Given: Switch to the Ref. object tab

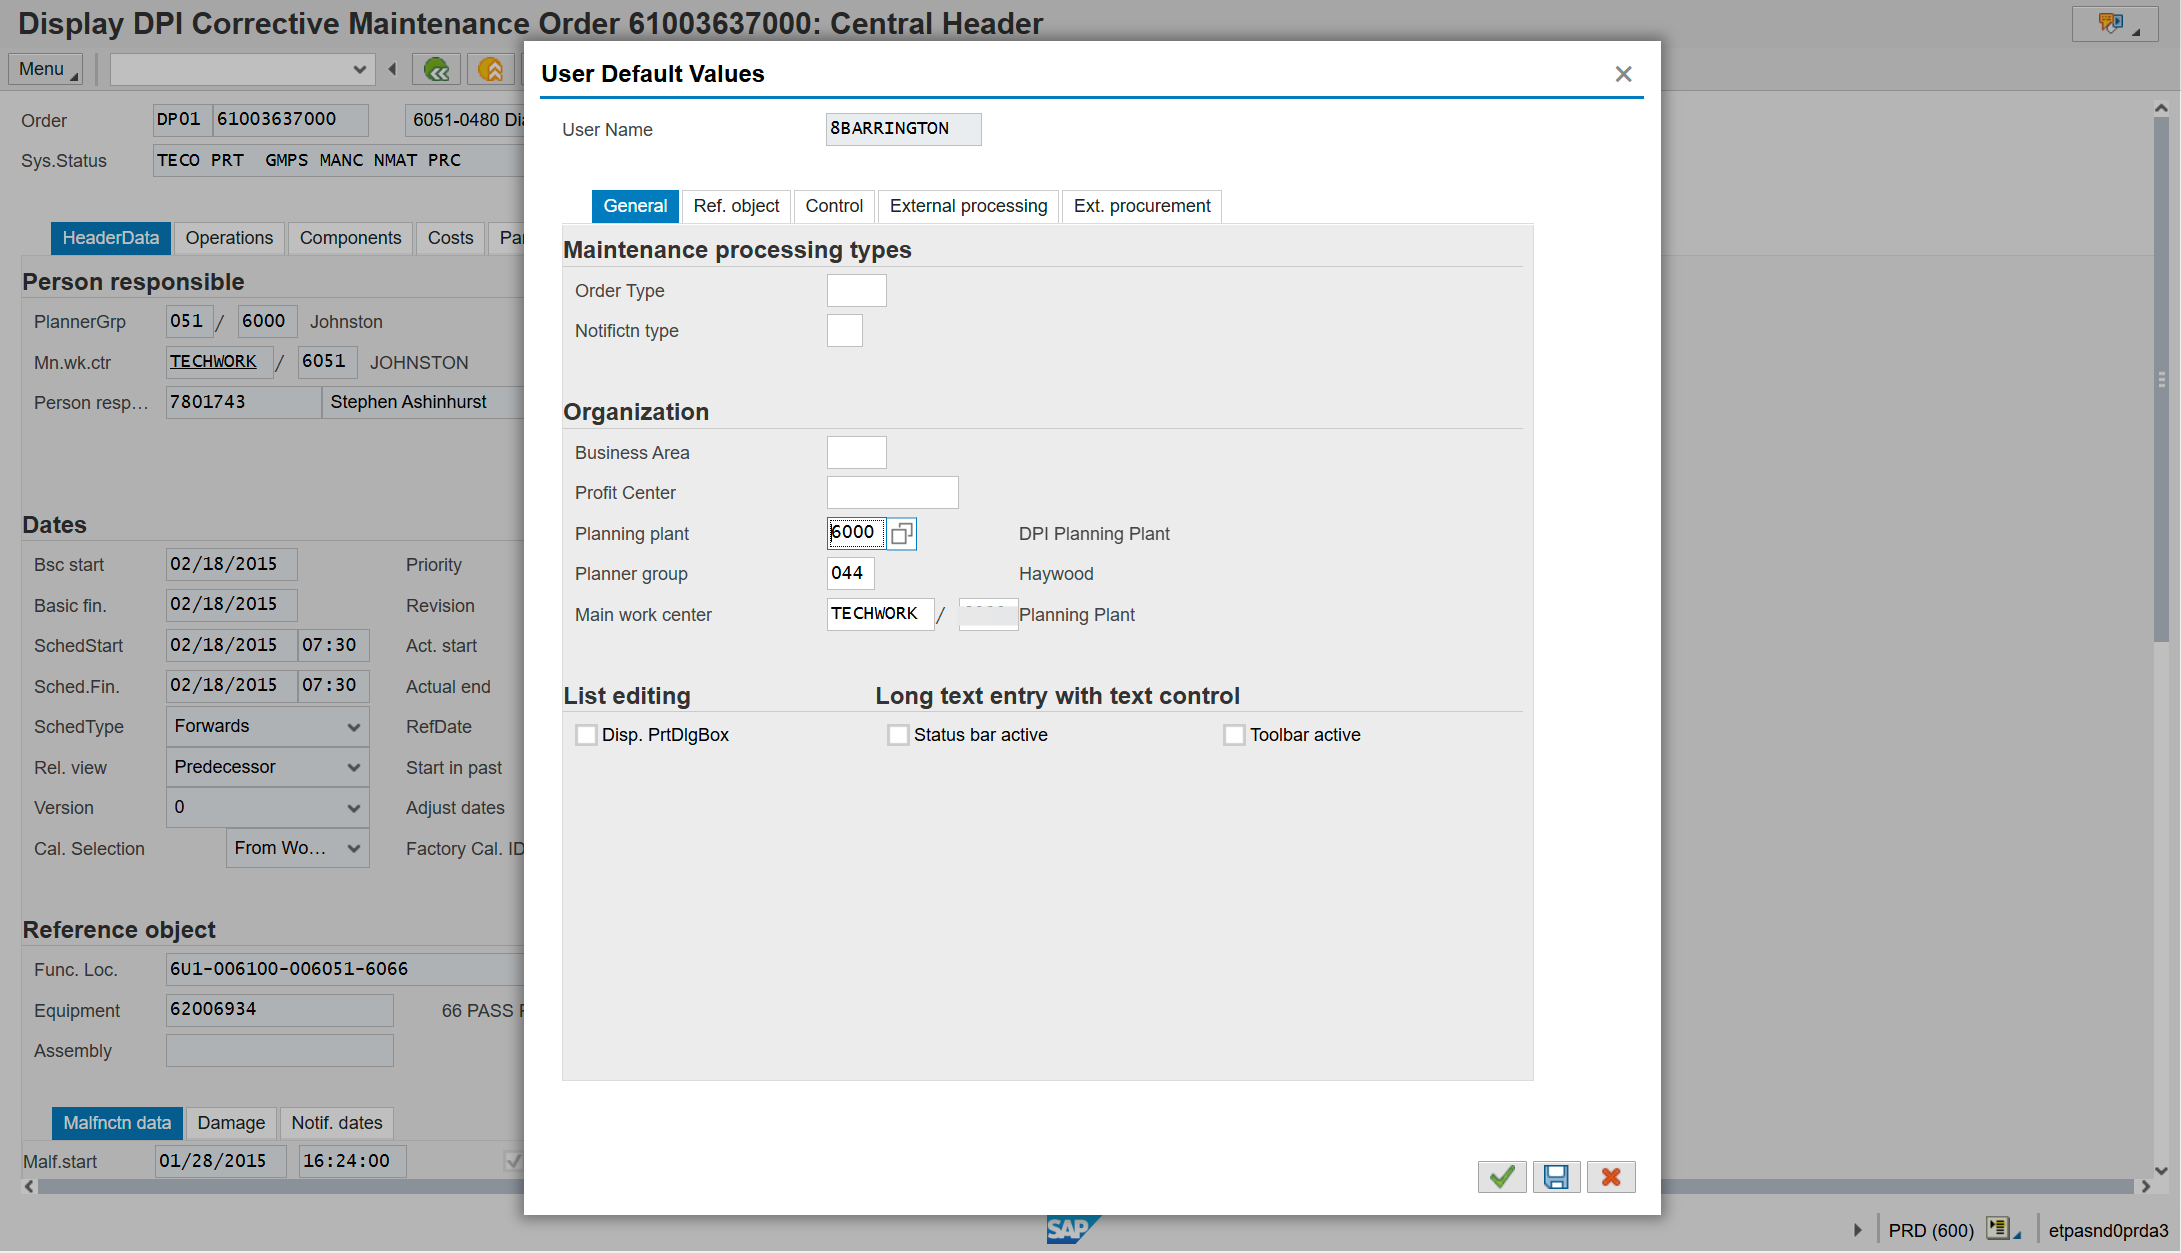Looking at the screenshot, I should tap(736, 206).
